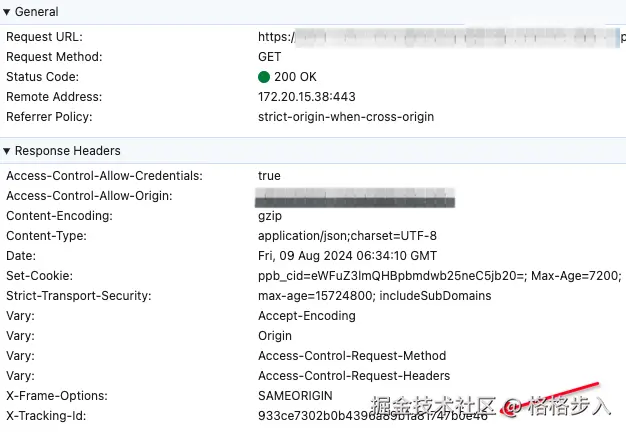Select the Request URL value

[x=440, y=37]
